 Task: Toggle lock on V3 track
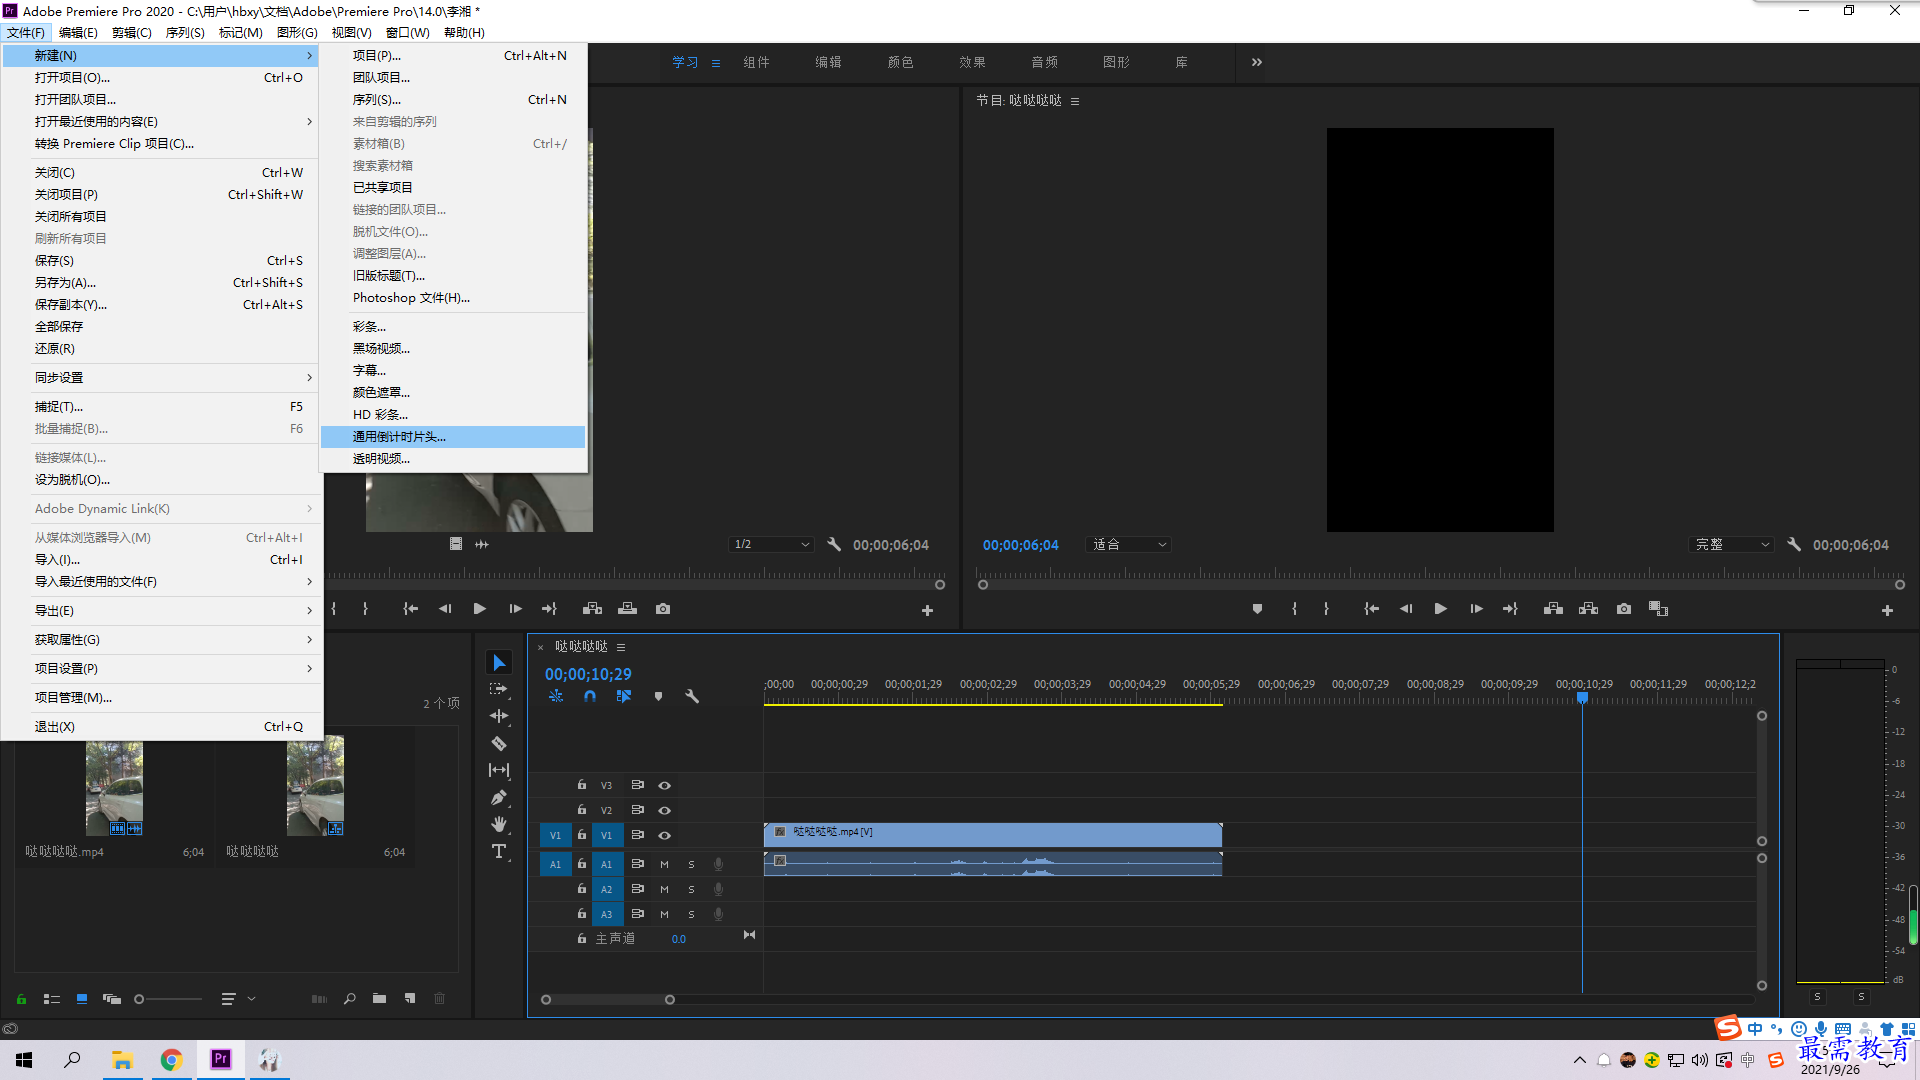coord(581,785)
